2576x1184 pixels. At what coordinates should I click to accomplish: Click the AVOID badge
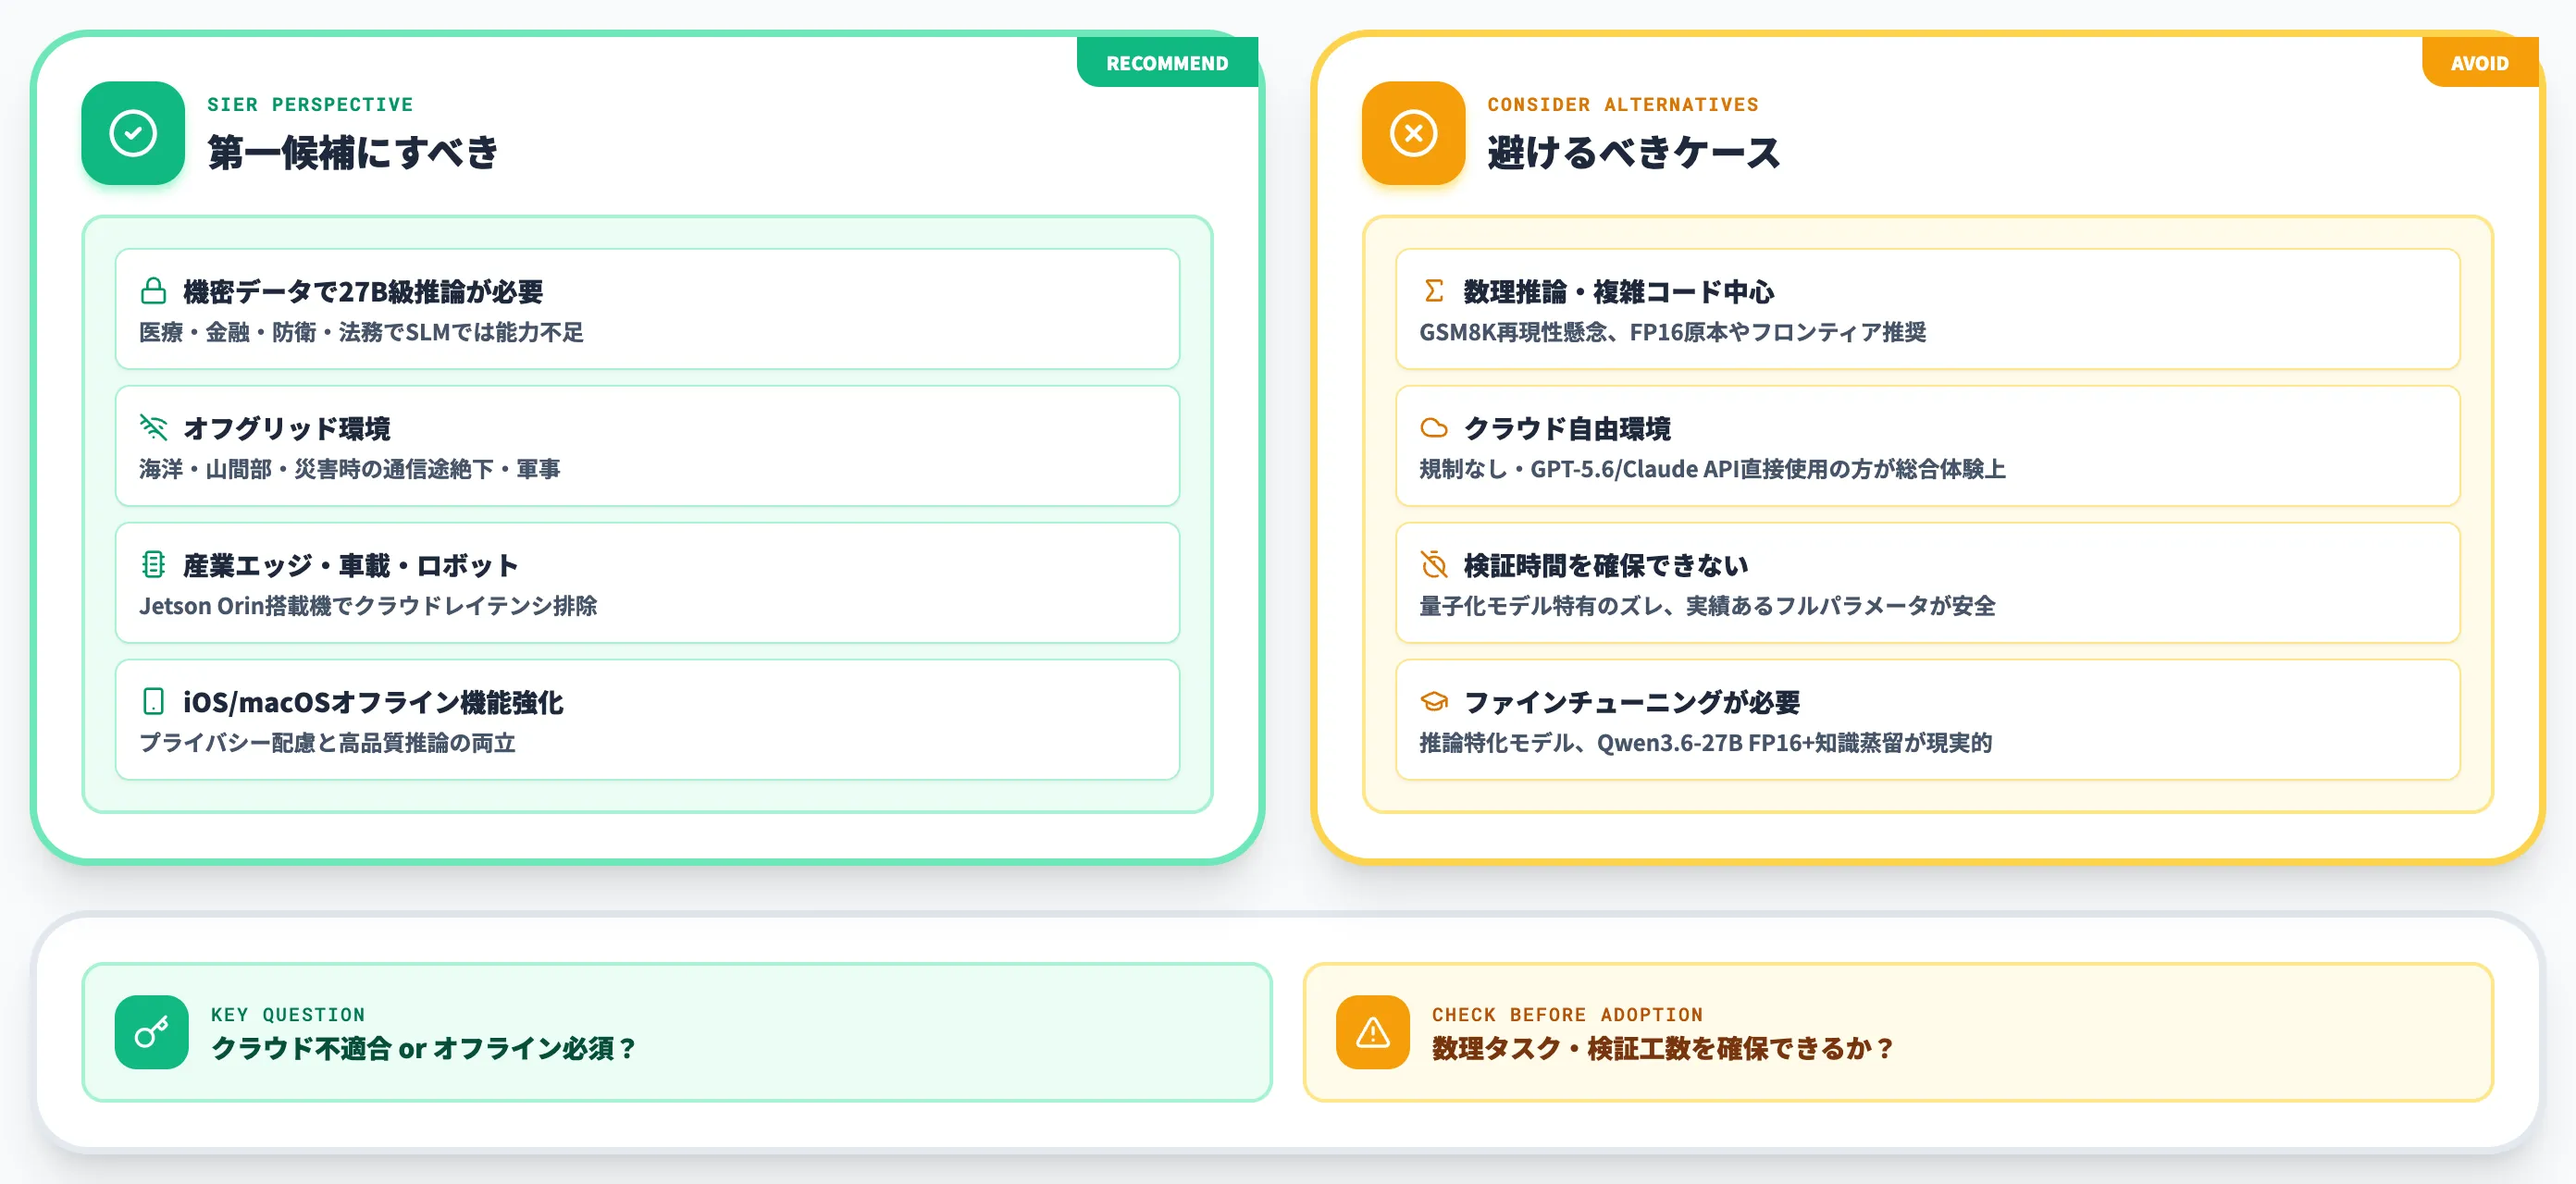click(x=2480, y=62)
